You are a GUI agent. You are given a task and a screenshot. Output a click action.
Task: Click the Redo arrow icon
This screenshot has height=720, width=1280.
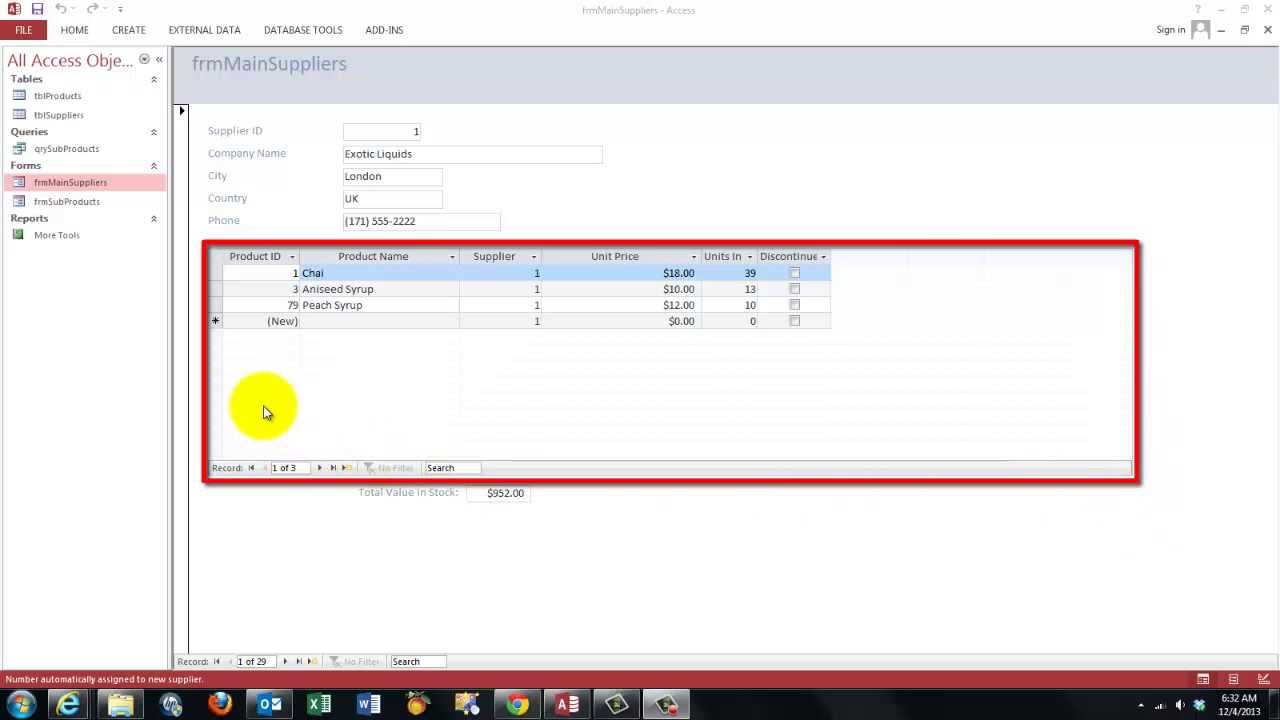(x=91, y=9)
